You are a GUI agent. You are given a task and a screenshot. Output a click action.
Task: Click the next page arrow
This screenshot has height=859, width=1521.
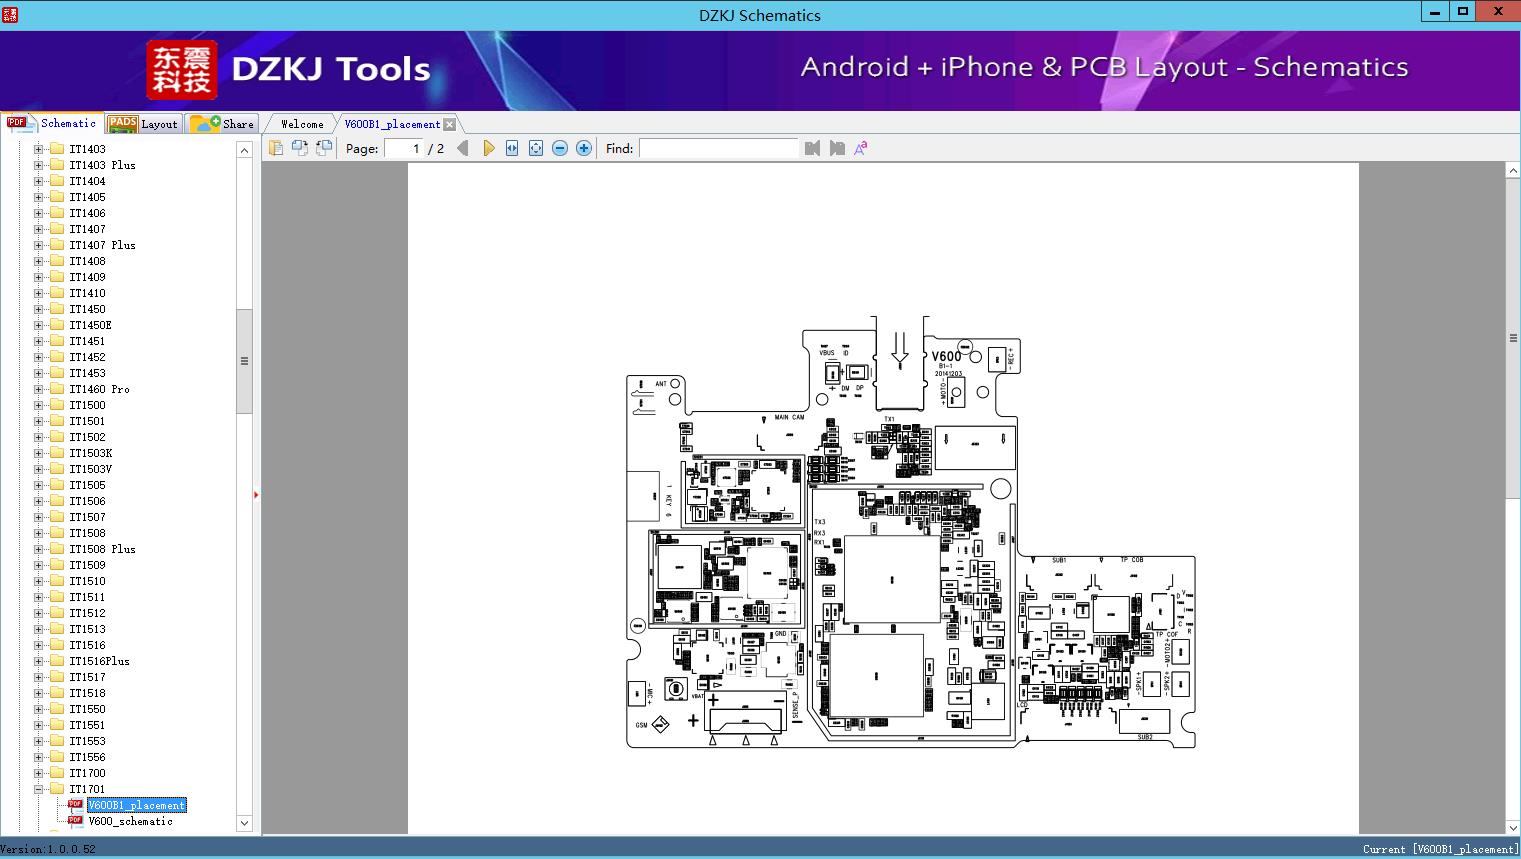point(489,148)
